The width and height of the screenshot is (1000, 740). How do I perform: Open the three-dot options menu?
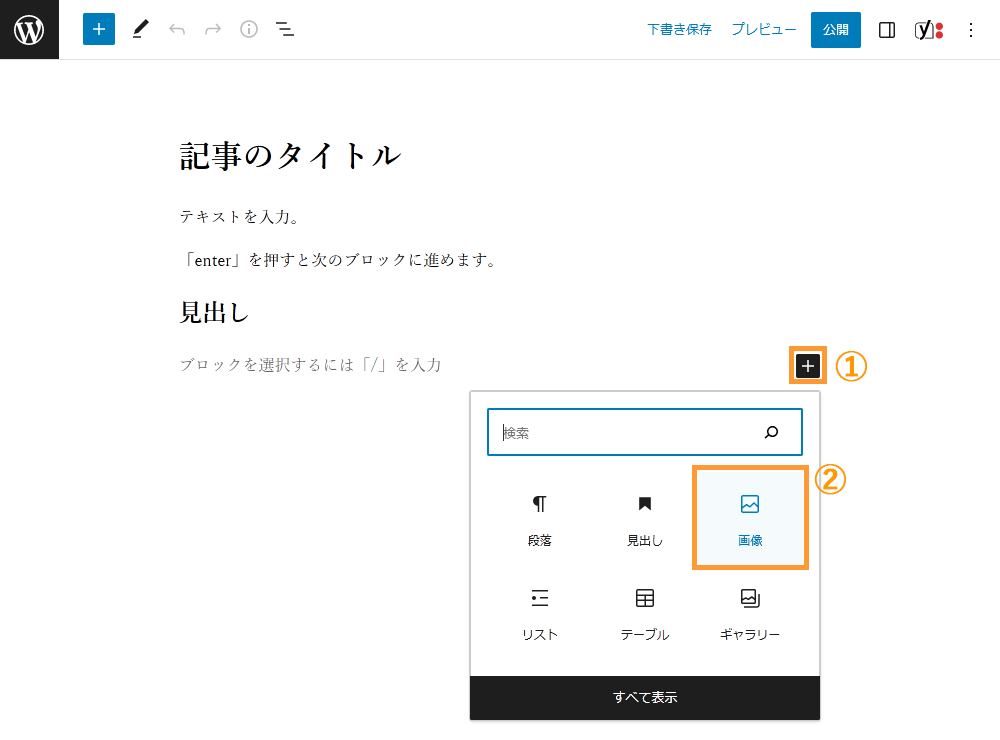[970, 29]
